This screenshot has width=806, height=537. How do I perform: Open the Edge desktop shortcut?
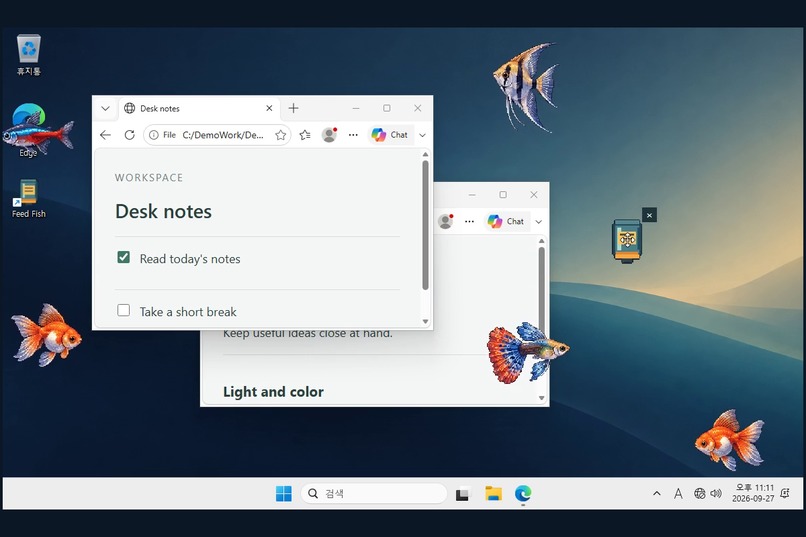pos(28,130)
